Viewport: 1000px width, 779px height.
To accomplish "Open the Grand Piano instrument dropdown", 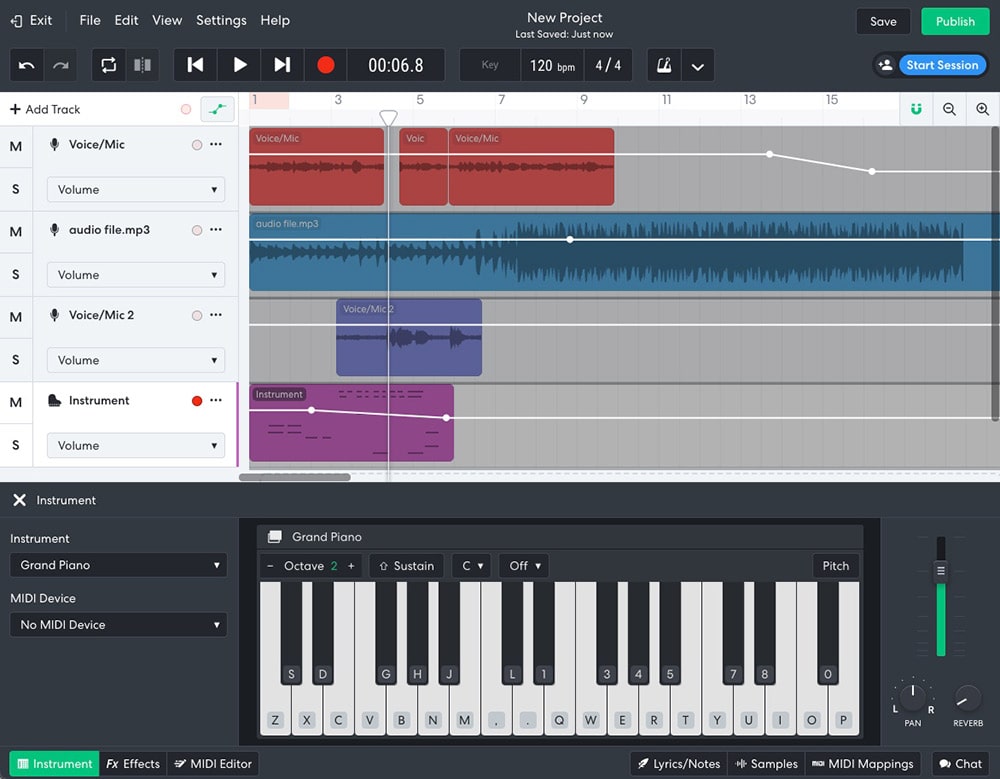I will 118,565.
